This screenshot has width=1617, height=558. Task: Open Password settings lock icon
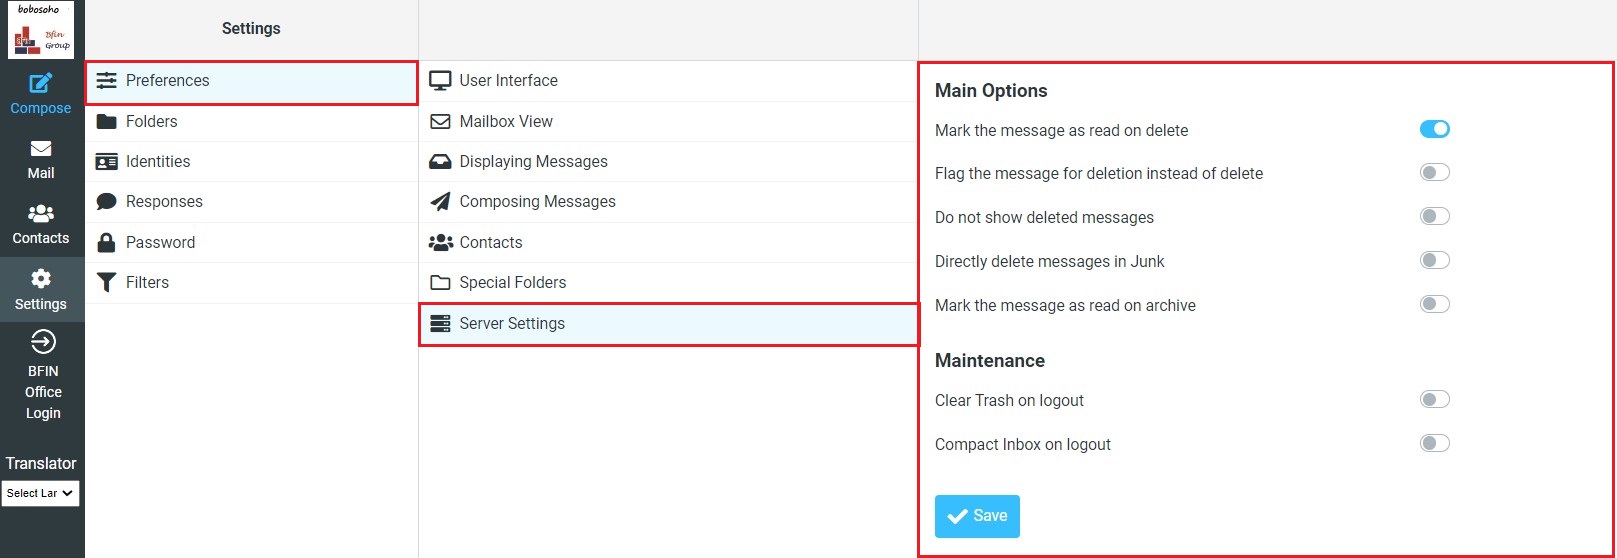point(107,243)
